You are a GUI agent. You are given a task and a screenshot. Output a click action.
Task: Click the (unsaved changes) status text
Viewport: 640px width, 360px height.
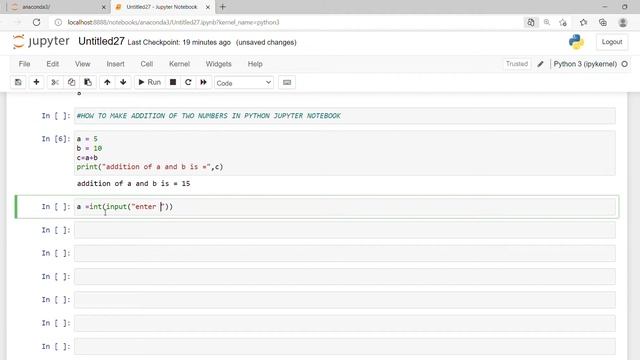tap(266, 42)
